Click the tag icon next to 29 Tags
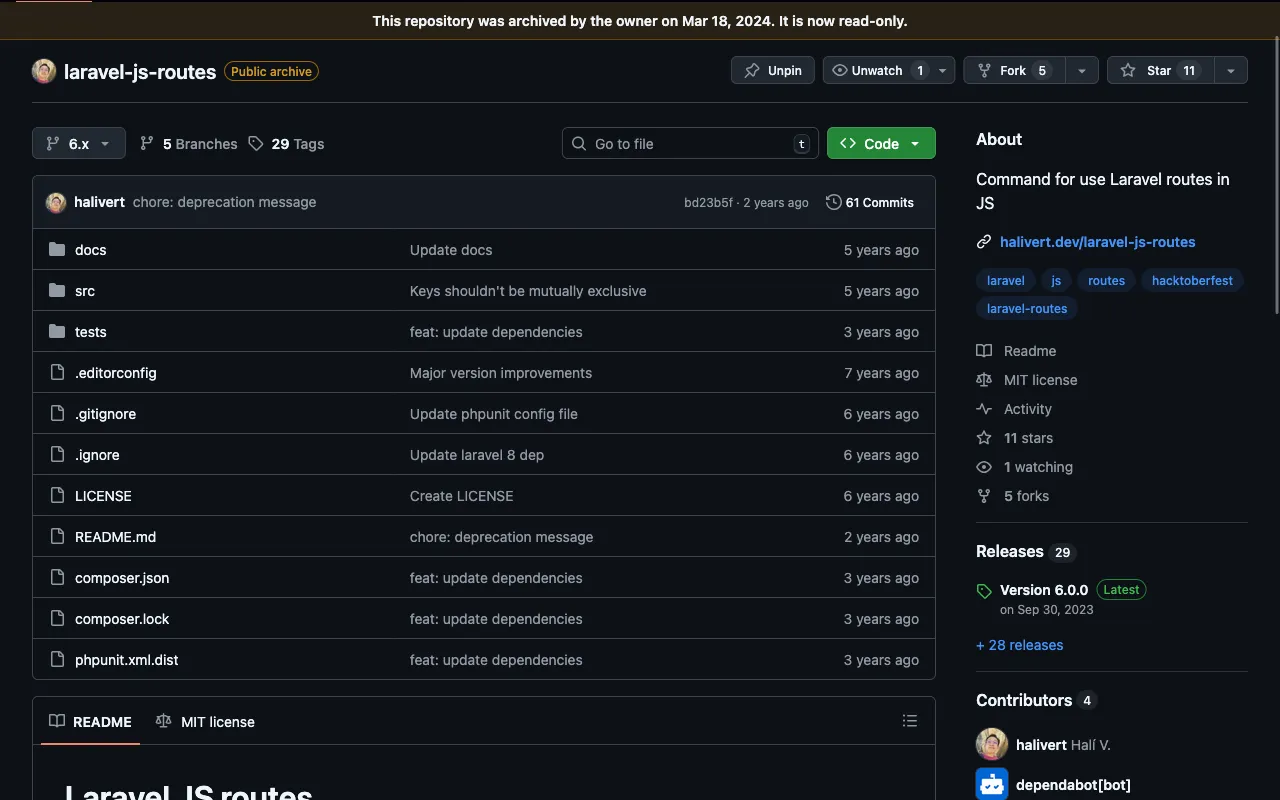1280x800 pixels. tap(257, 143)
